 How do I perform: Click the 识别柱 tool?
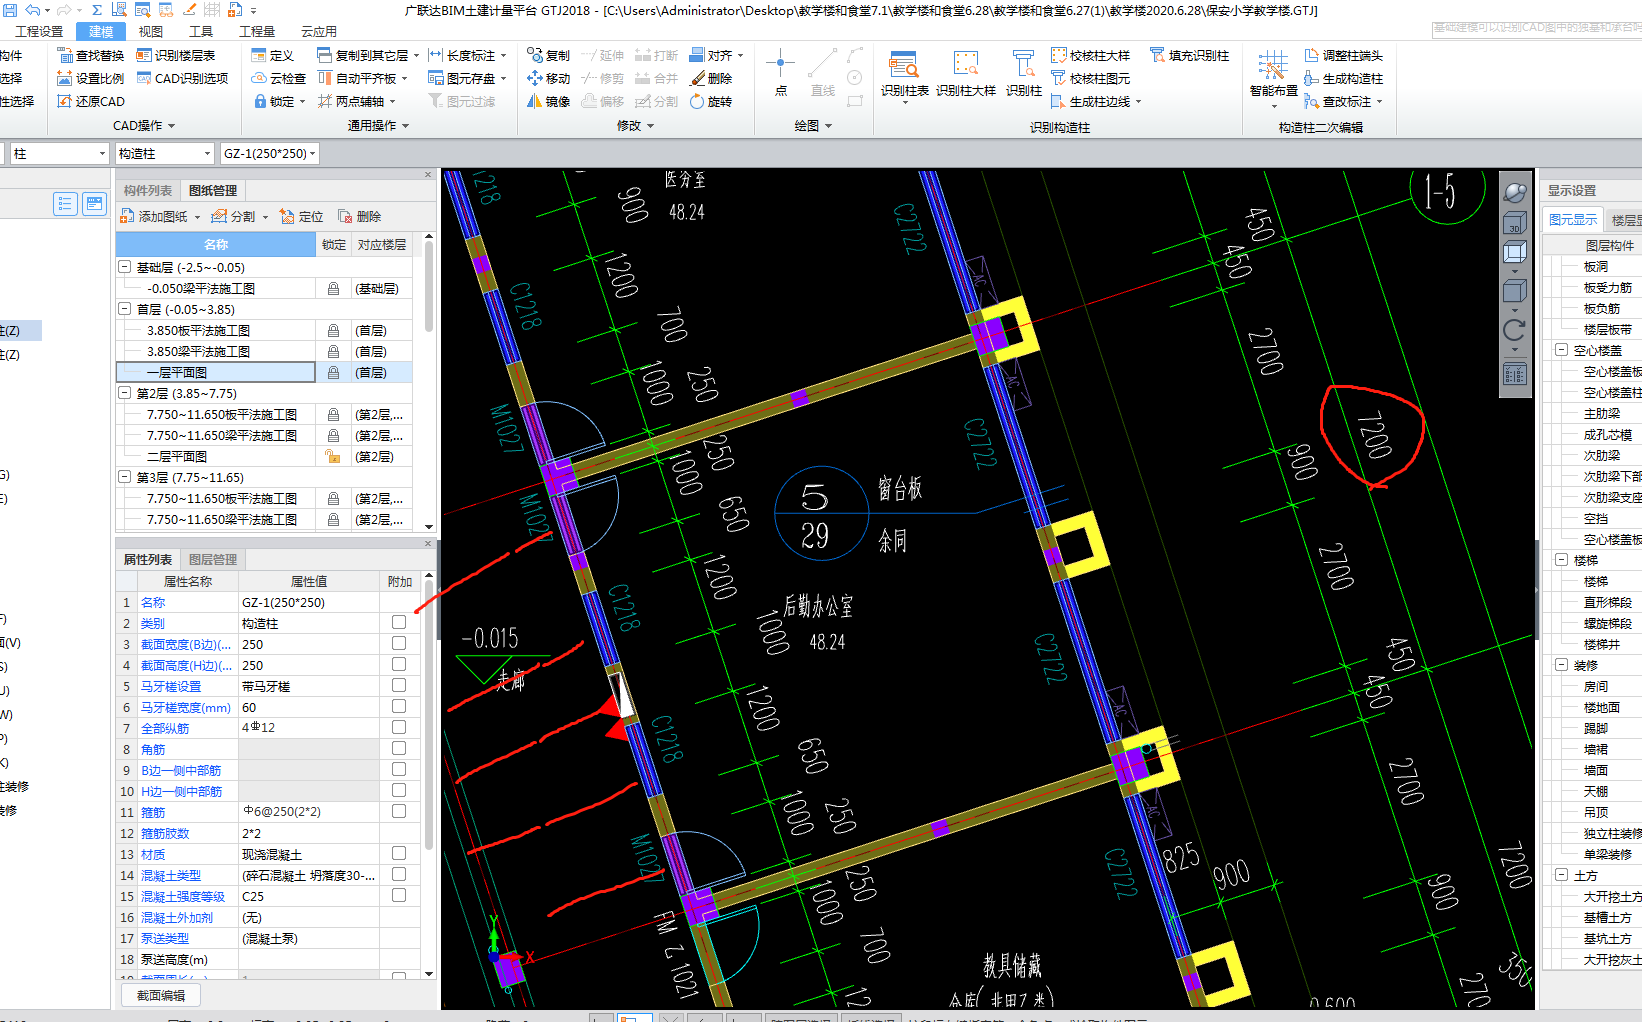tap(1023, 73)
